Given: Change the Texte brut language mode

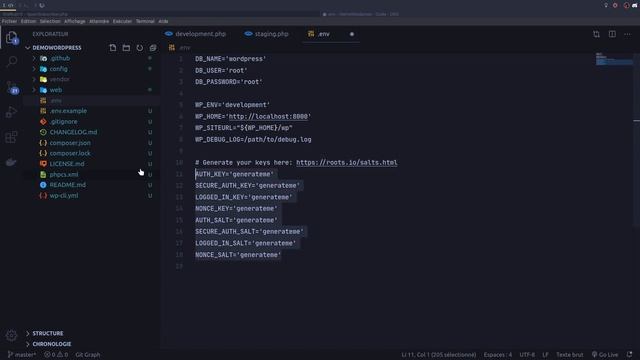Looking at the screenshot, I should click(569, 354).
